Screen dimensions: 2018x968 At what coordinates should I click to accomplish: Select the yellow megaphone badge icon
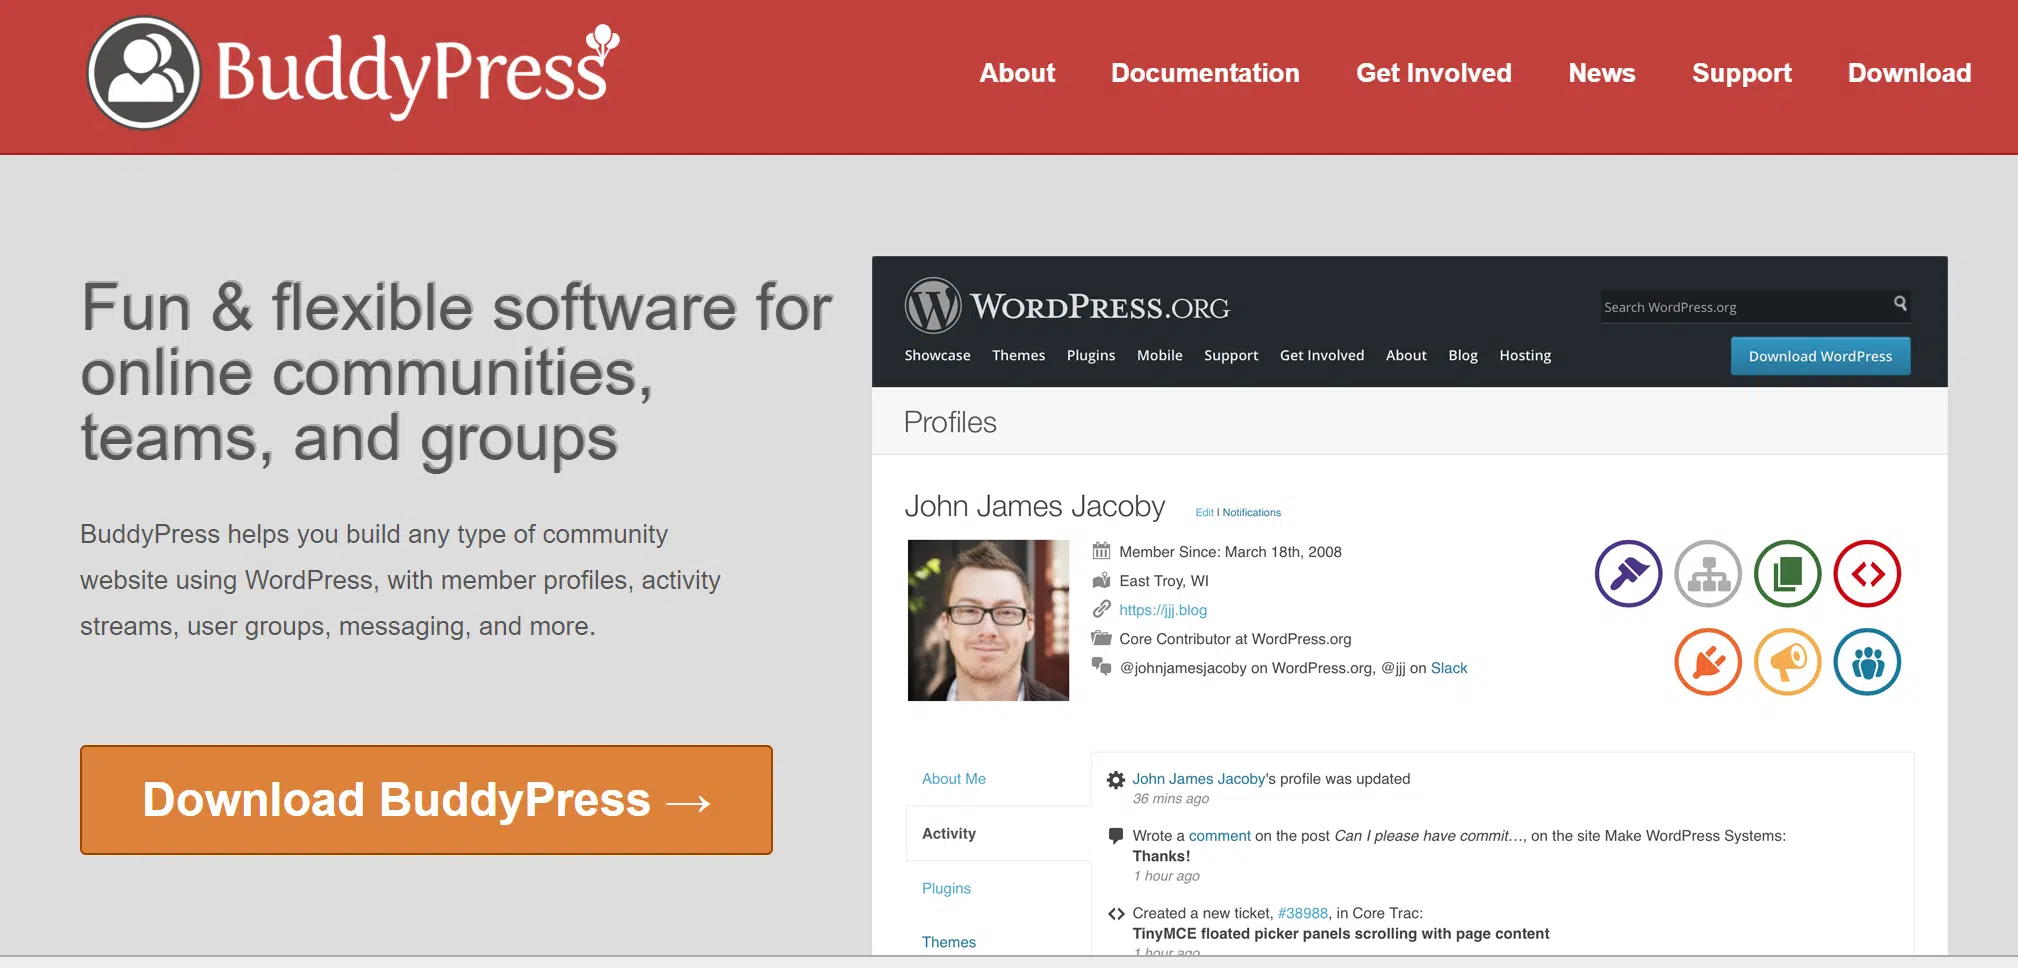coord(1788,662)
